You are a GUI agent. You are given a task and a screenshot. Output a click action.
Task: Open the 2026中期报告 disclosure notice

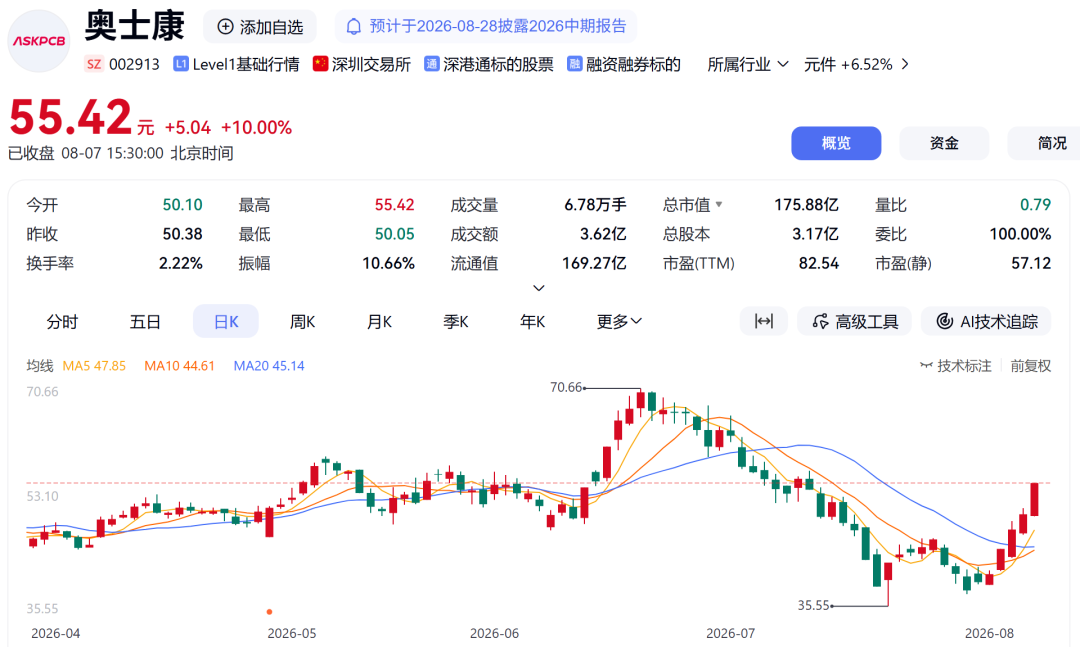tap(486, 27)
